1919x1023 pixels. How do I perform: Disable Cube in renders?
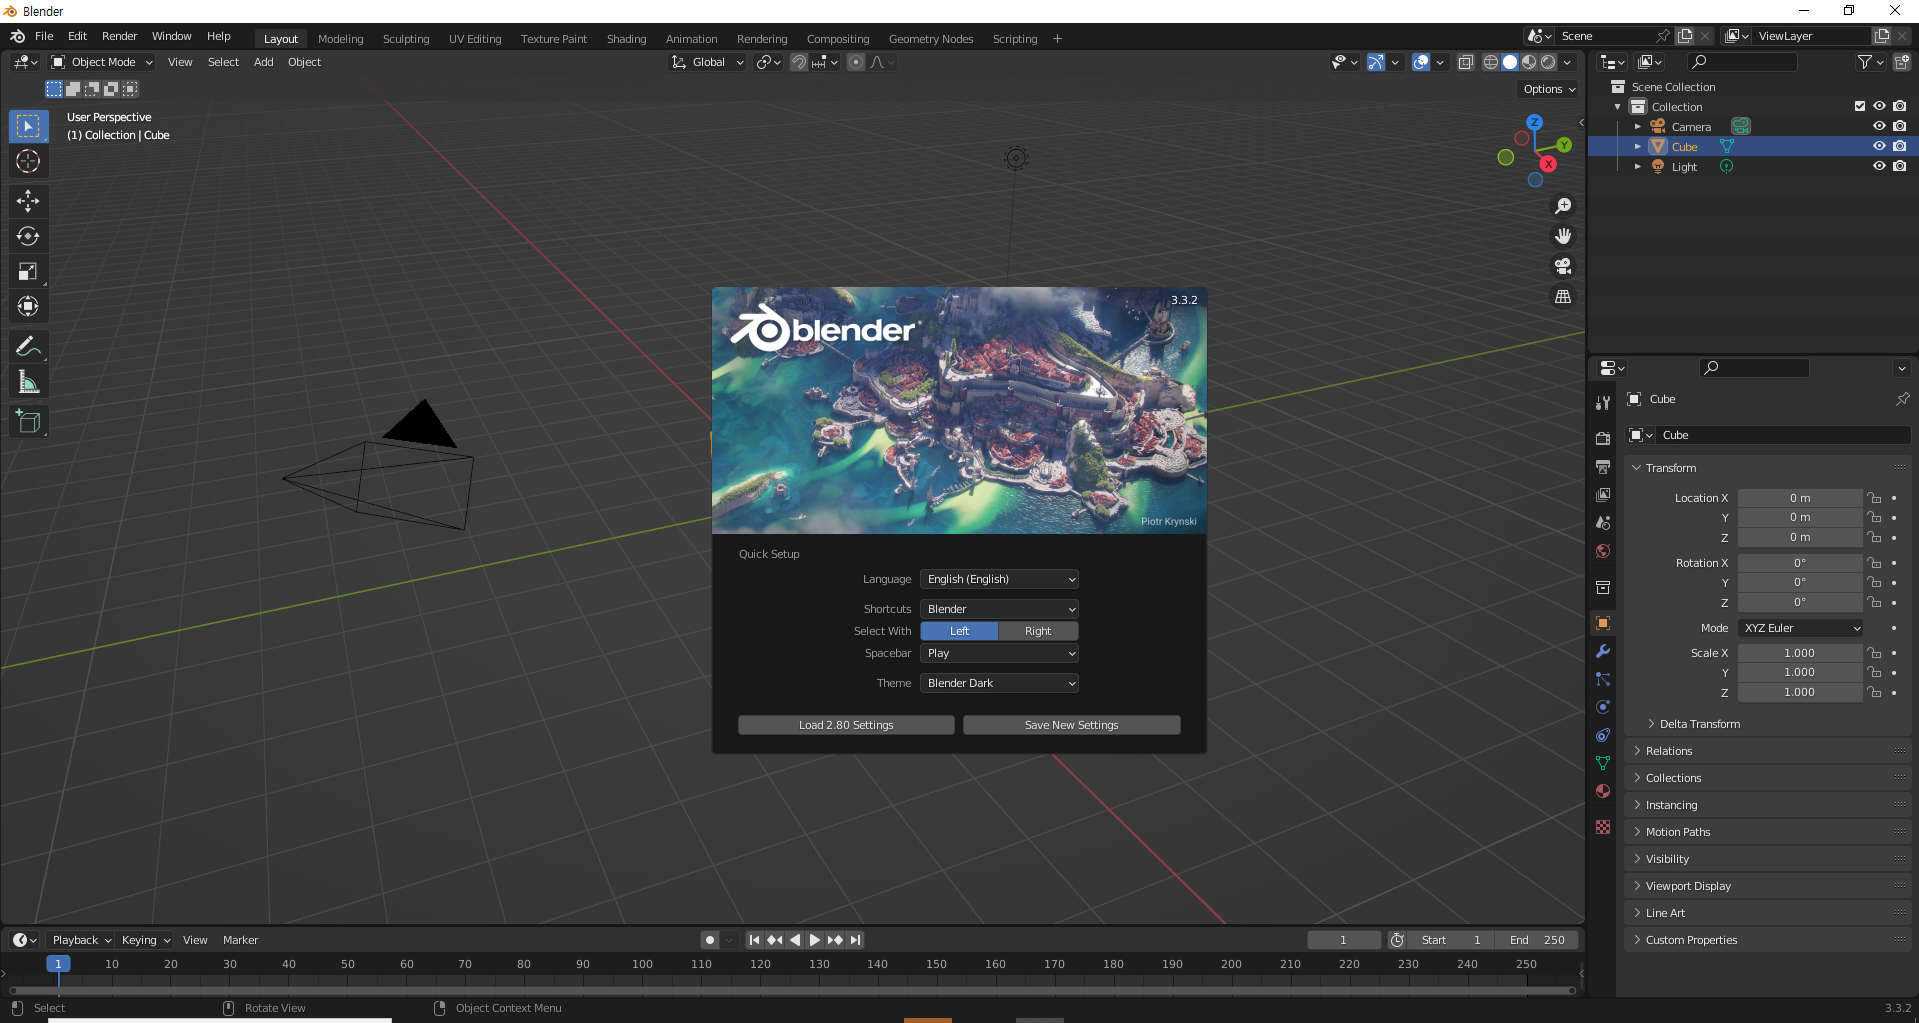(x=1899, y=146)
